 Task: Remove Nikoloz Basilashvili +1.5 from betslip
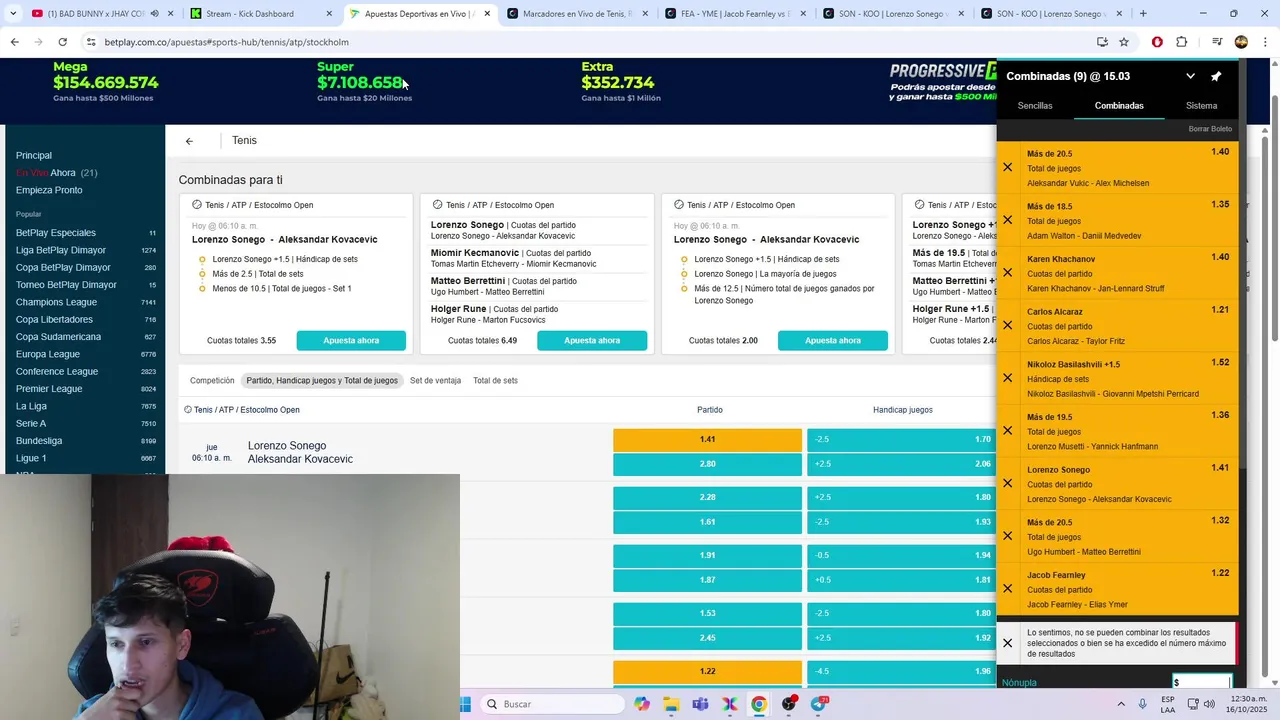click(x=1008, y=378)
